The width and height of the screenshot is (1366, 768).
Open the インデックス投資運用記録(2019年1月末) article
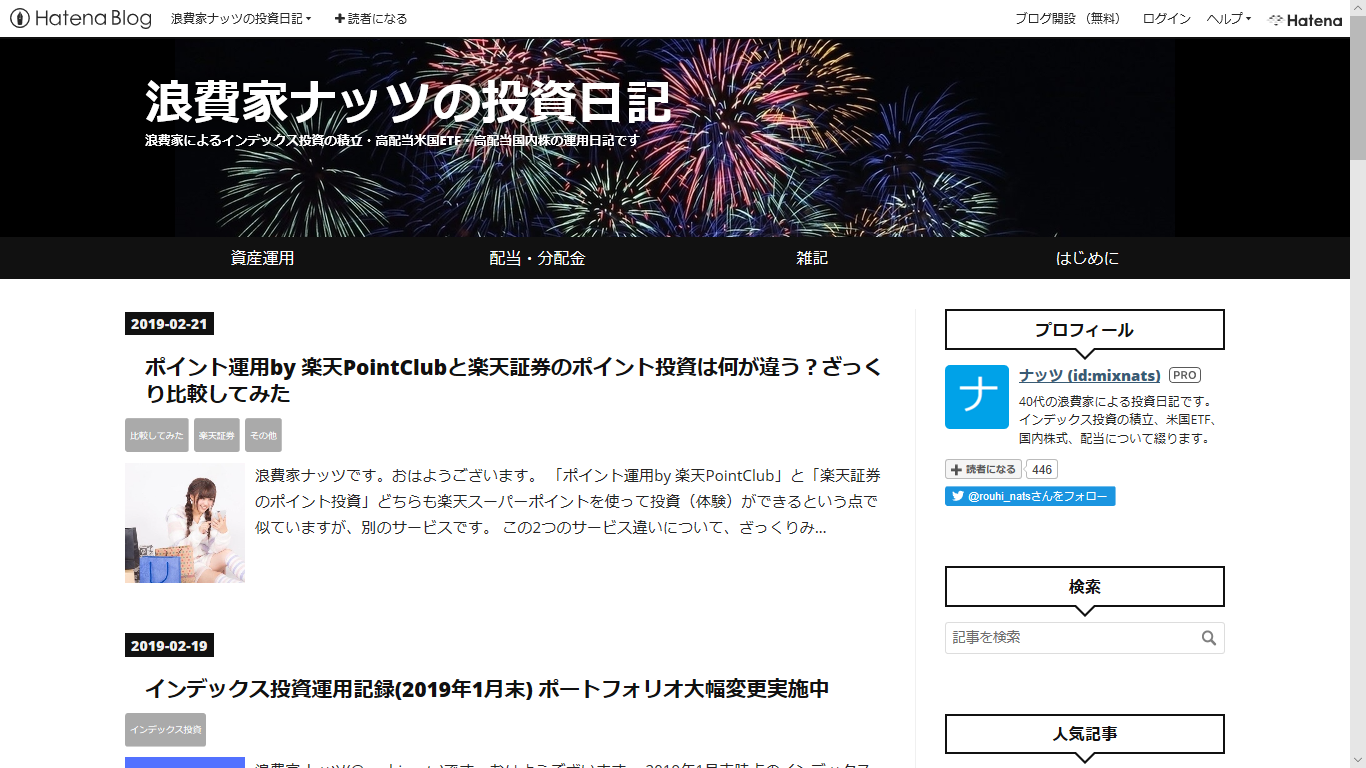click(487, 689)
